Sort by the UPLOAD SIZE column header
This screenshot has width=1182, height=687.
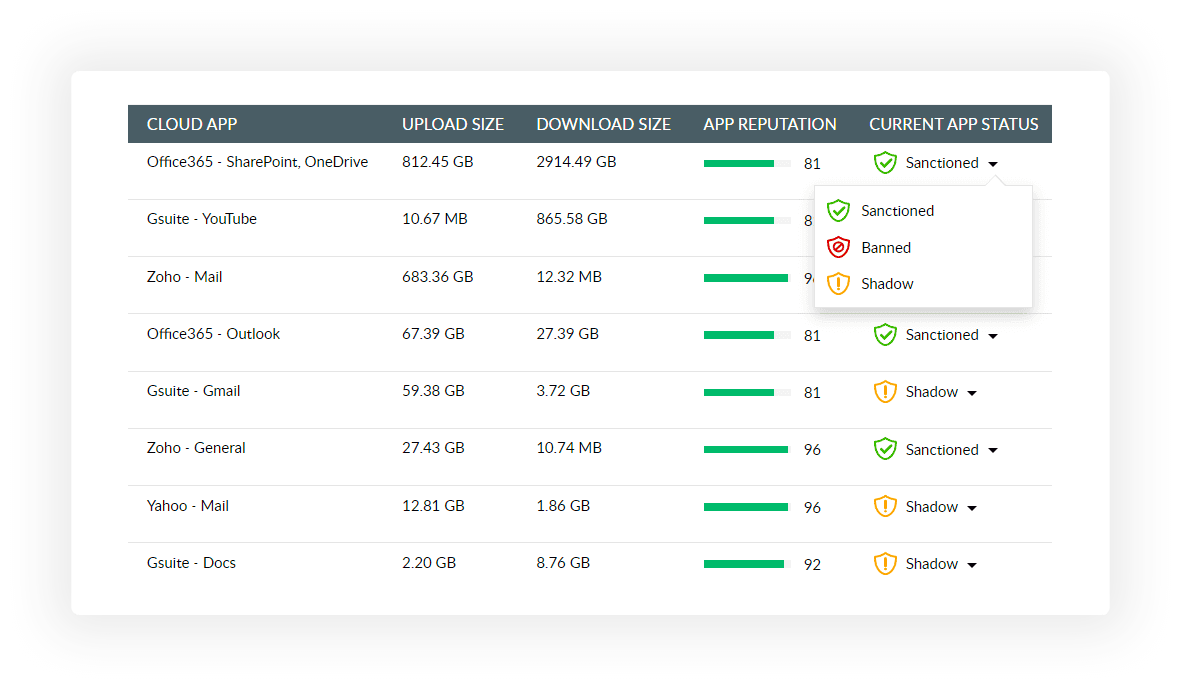452,124
